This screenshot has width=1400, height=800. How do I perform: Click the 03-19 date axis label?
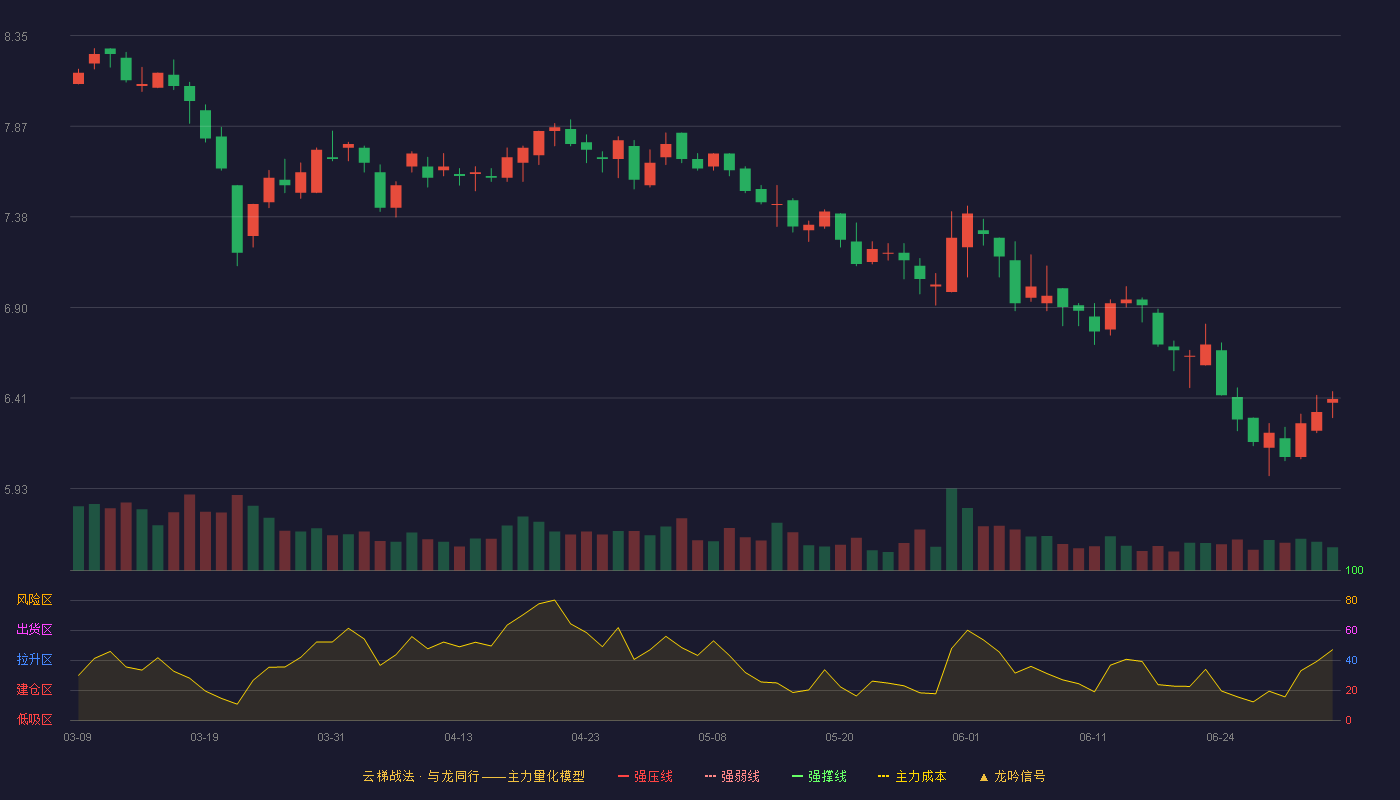tap(204, 737)
